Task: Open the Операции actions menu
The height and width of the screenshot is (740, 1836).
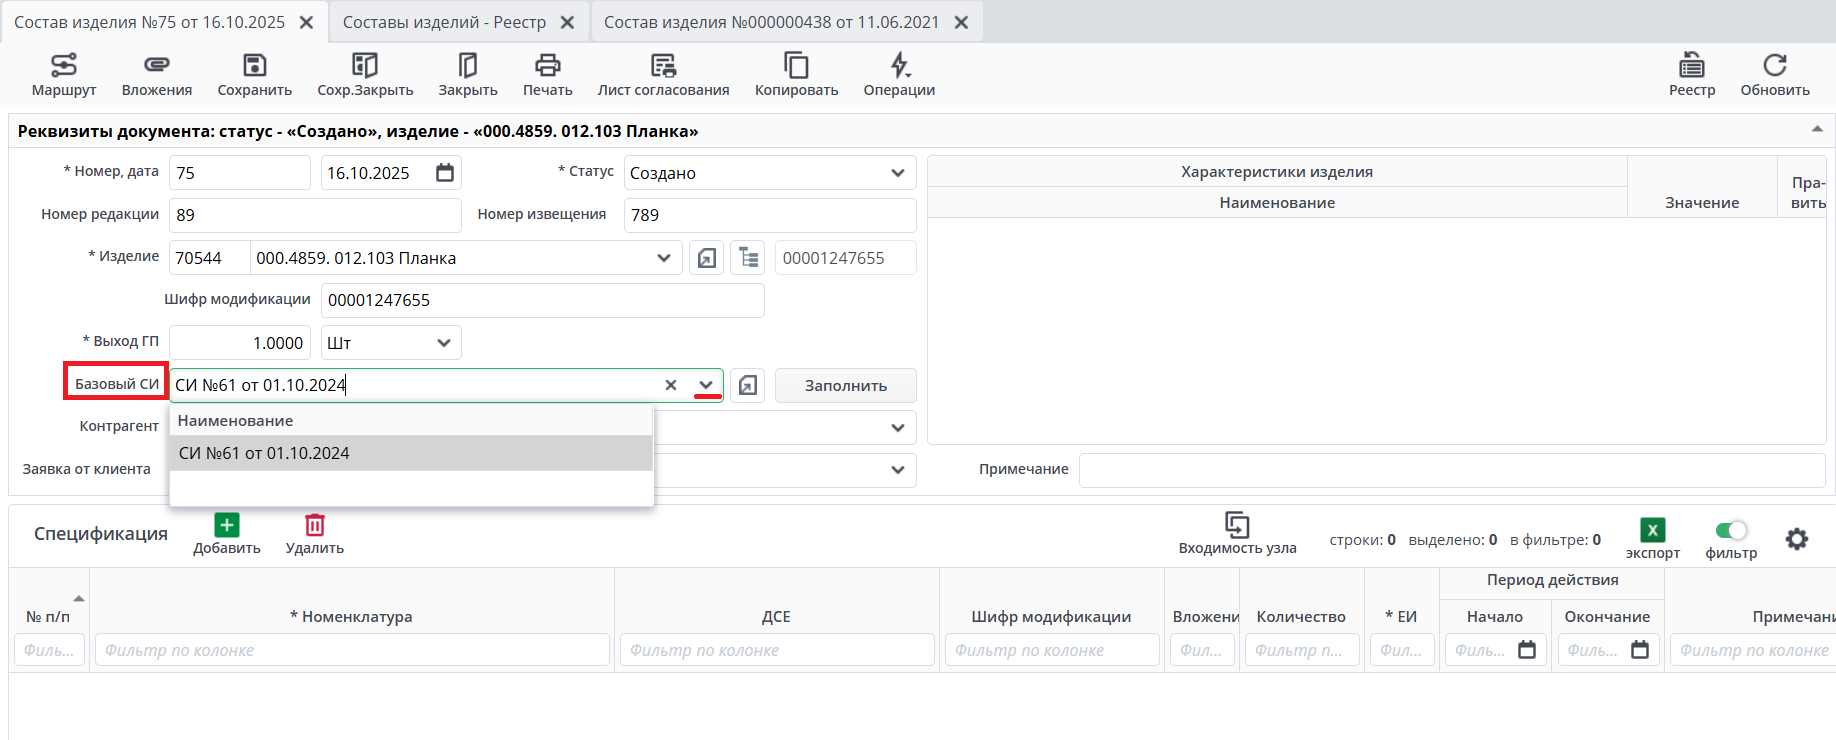Action: [899, 75]
